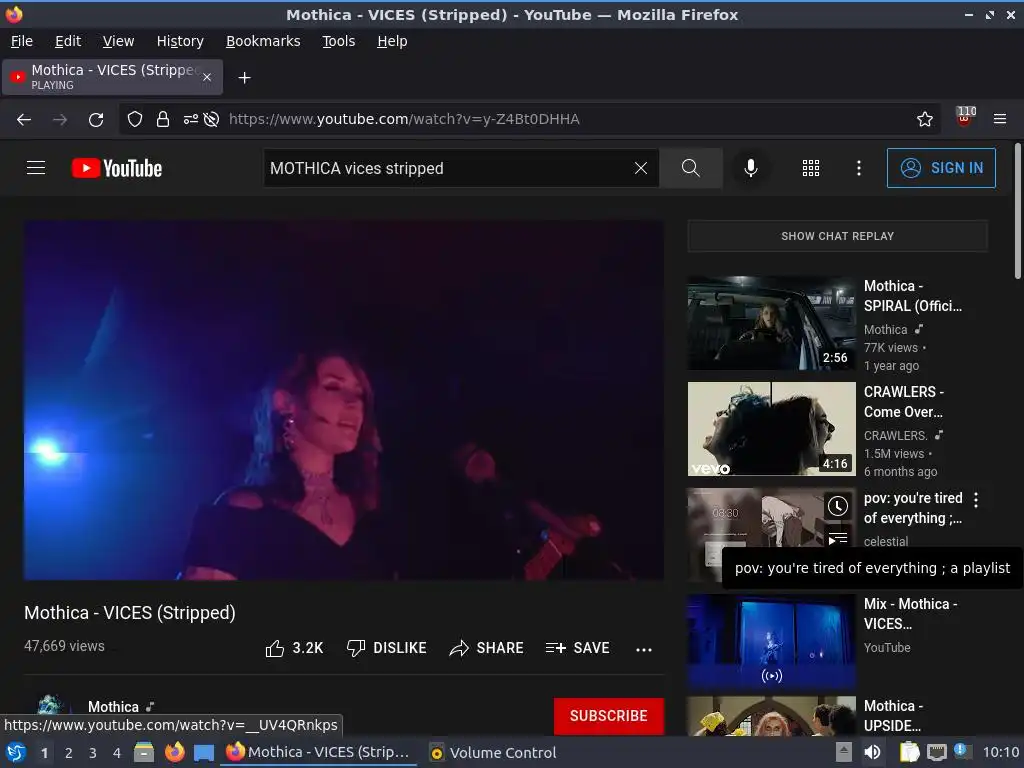The width and height of the screenshot is (1024, 768).
Task: Select the Mothica VICES browser tab
Action: pos(112,77)
